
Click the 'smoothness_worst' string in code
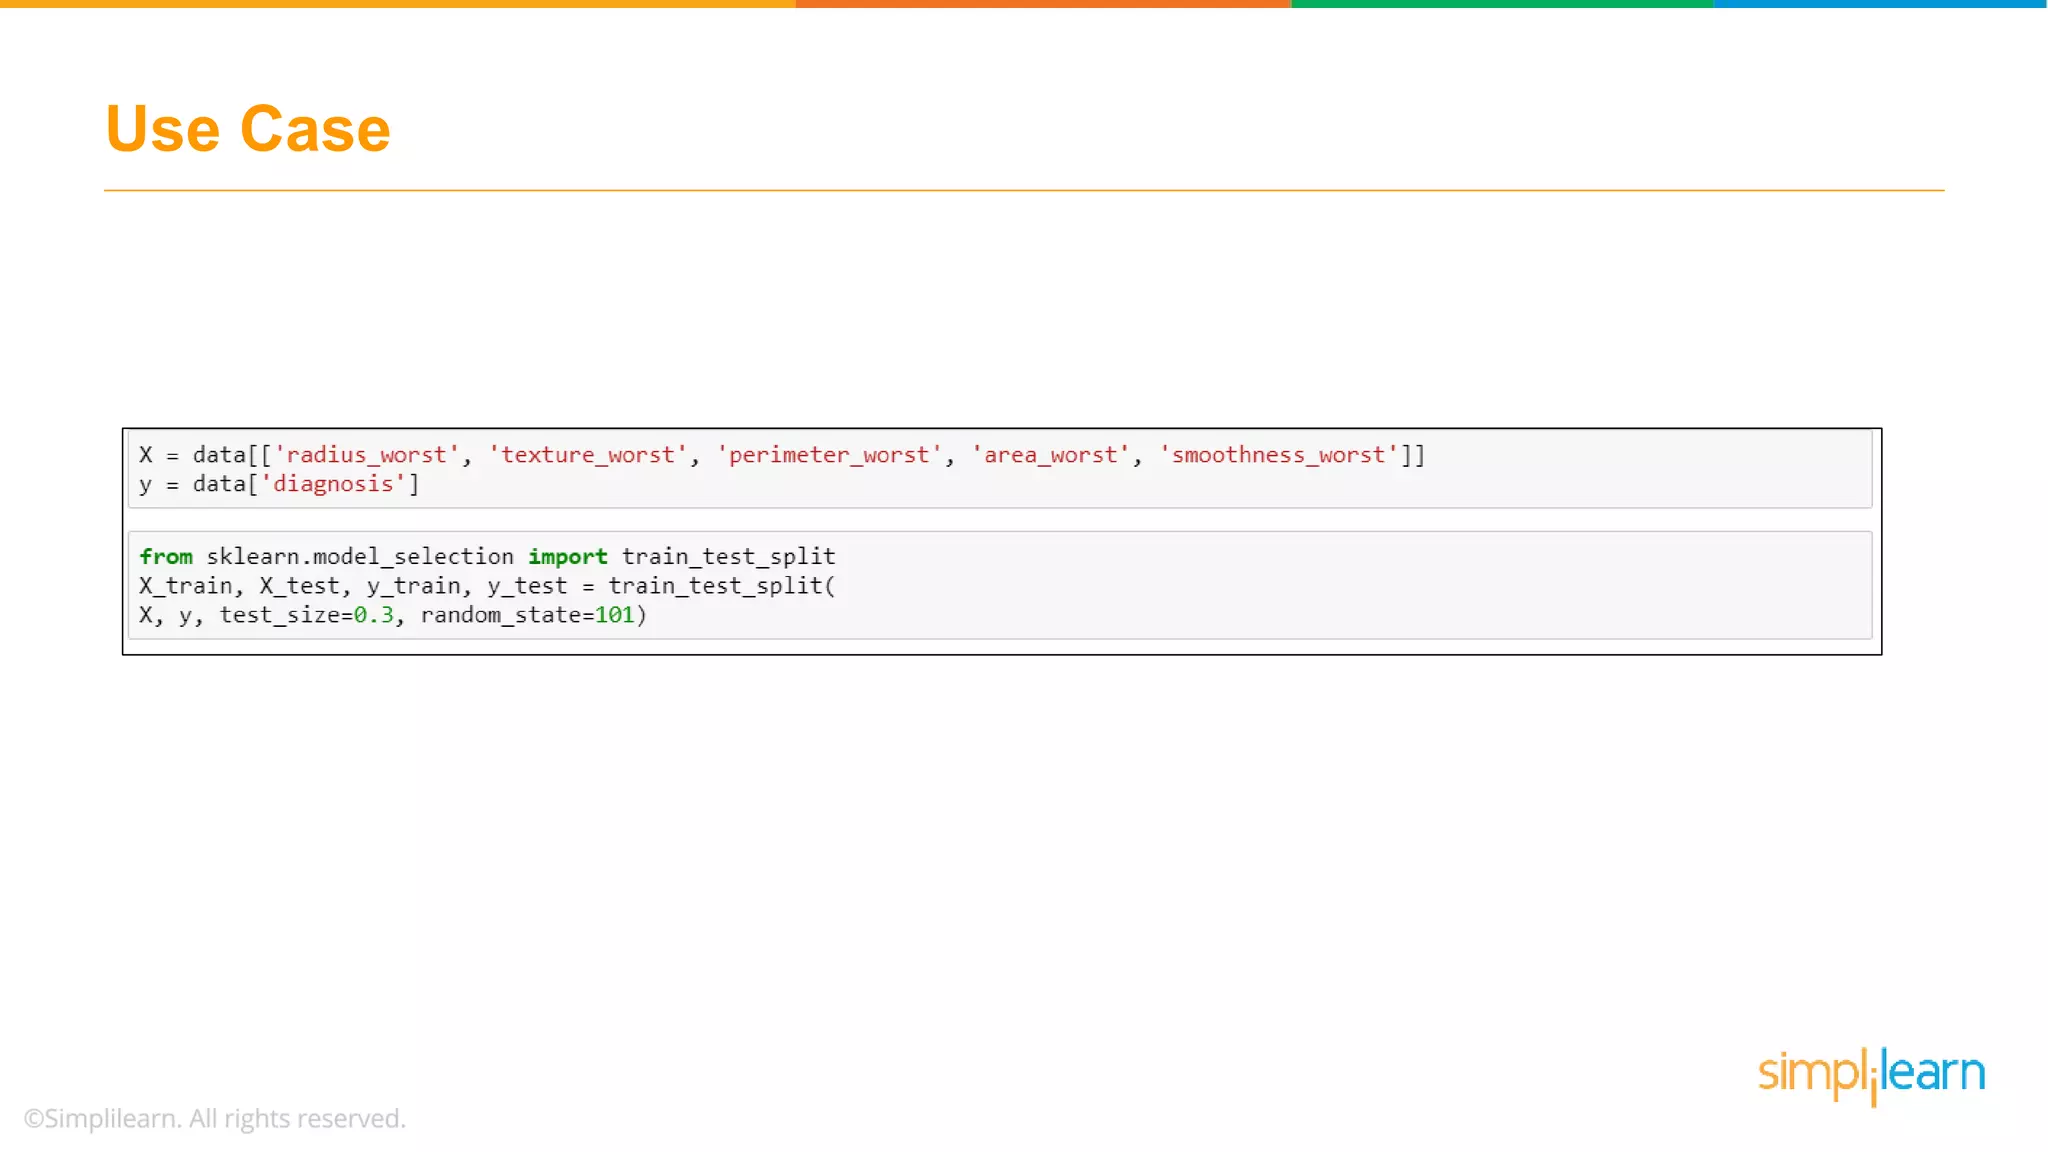[x=1278, y=455]
